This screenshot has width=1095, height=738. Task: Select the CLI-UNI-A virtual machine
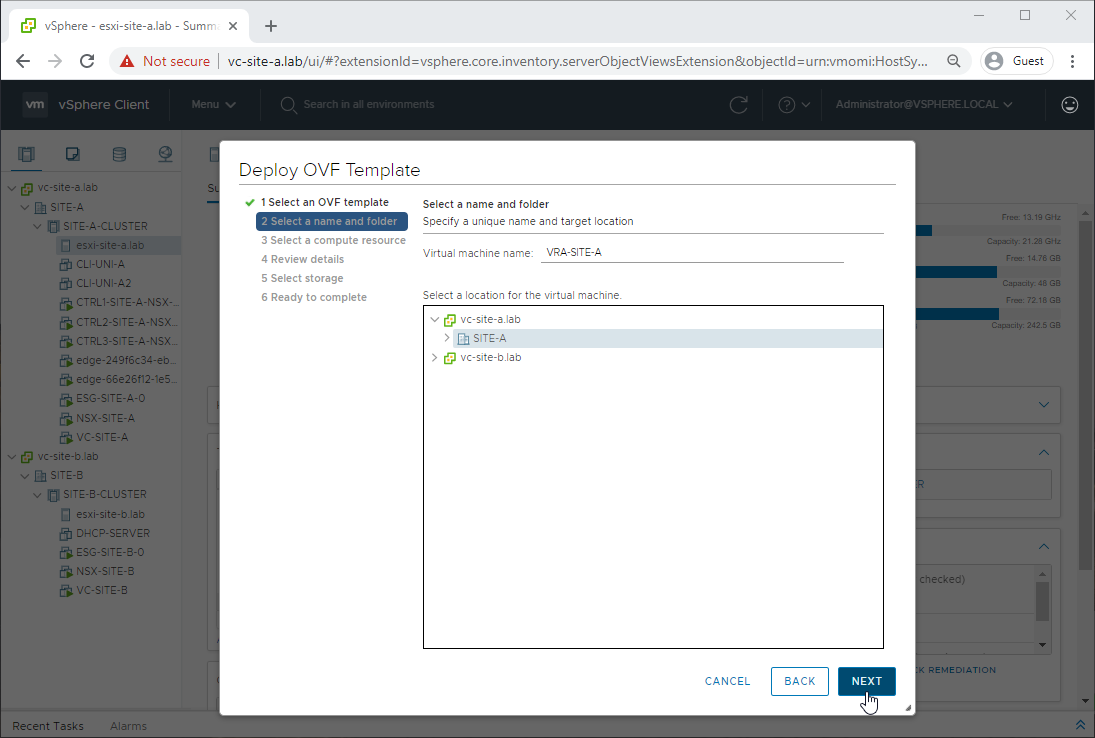click(x=100, y=264)
